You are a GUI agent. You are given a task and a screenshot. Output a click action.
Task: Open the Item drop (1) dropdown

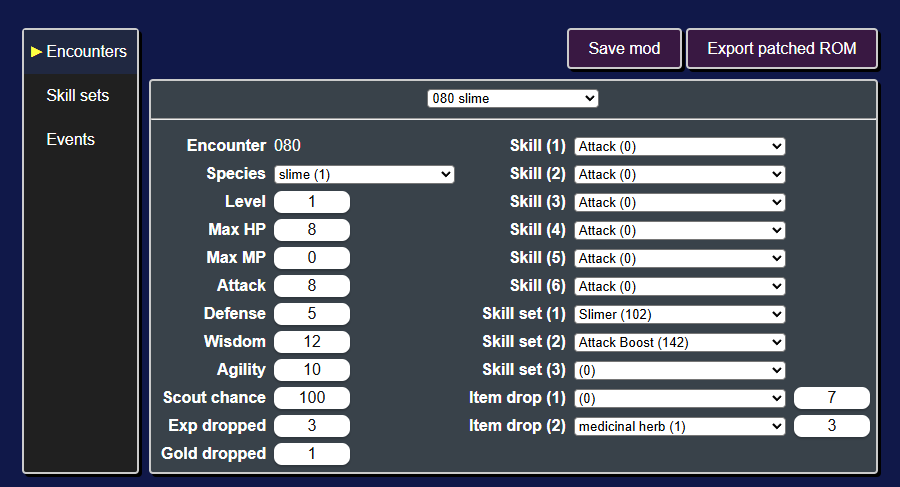[680, 399]
